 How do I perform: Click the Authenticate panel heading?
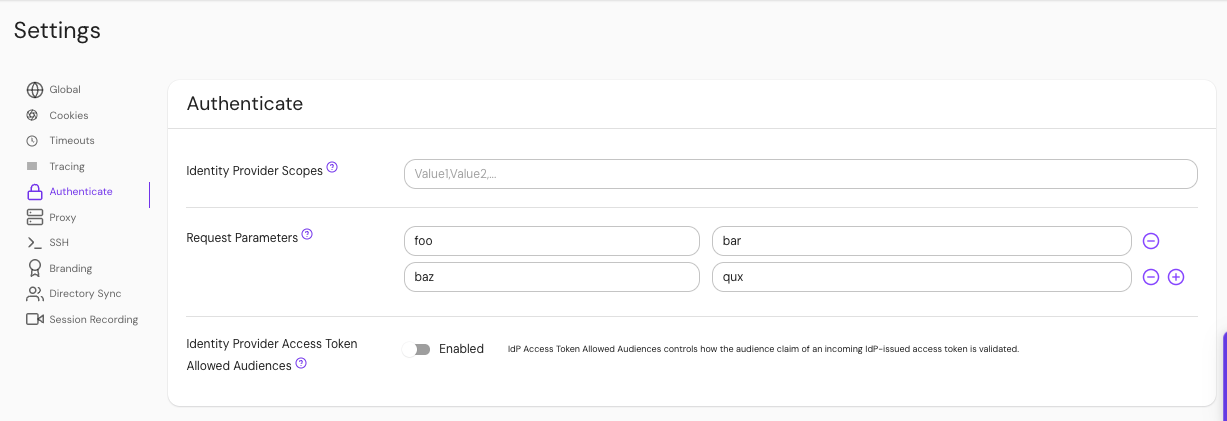245,103
